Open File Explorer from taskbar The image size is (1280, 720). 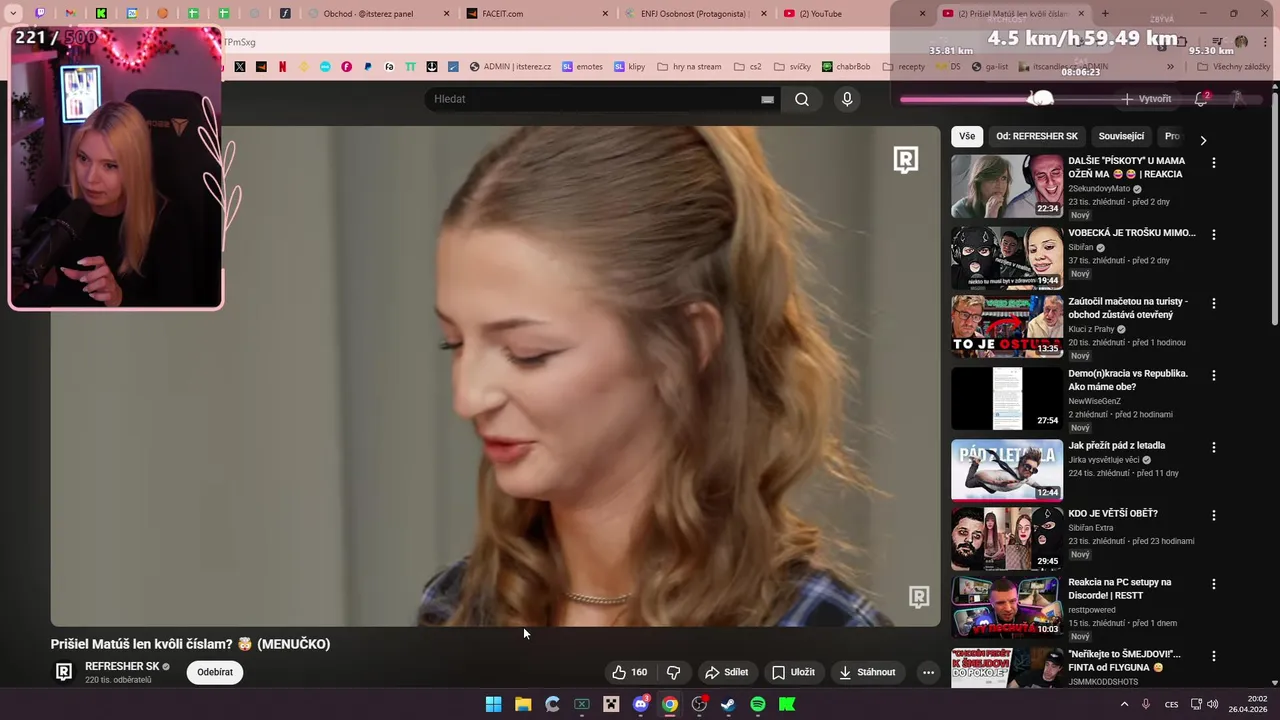pyautogui.click(x=523, y=704)
